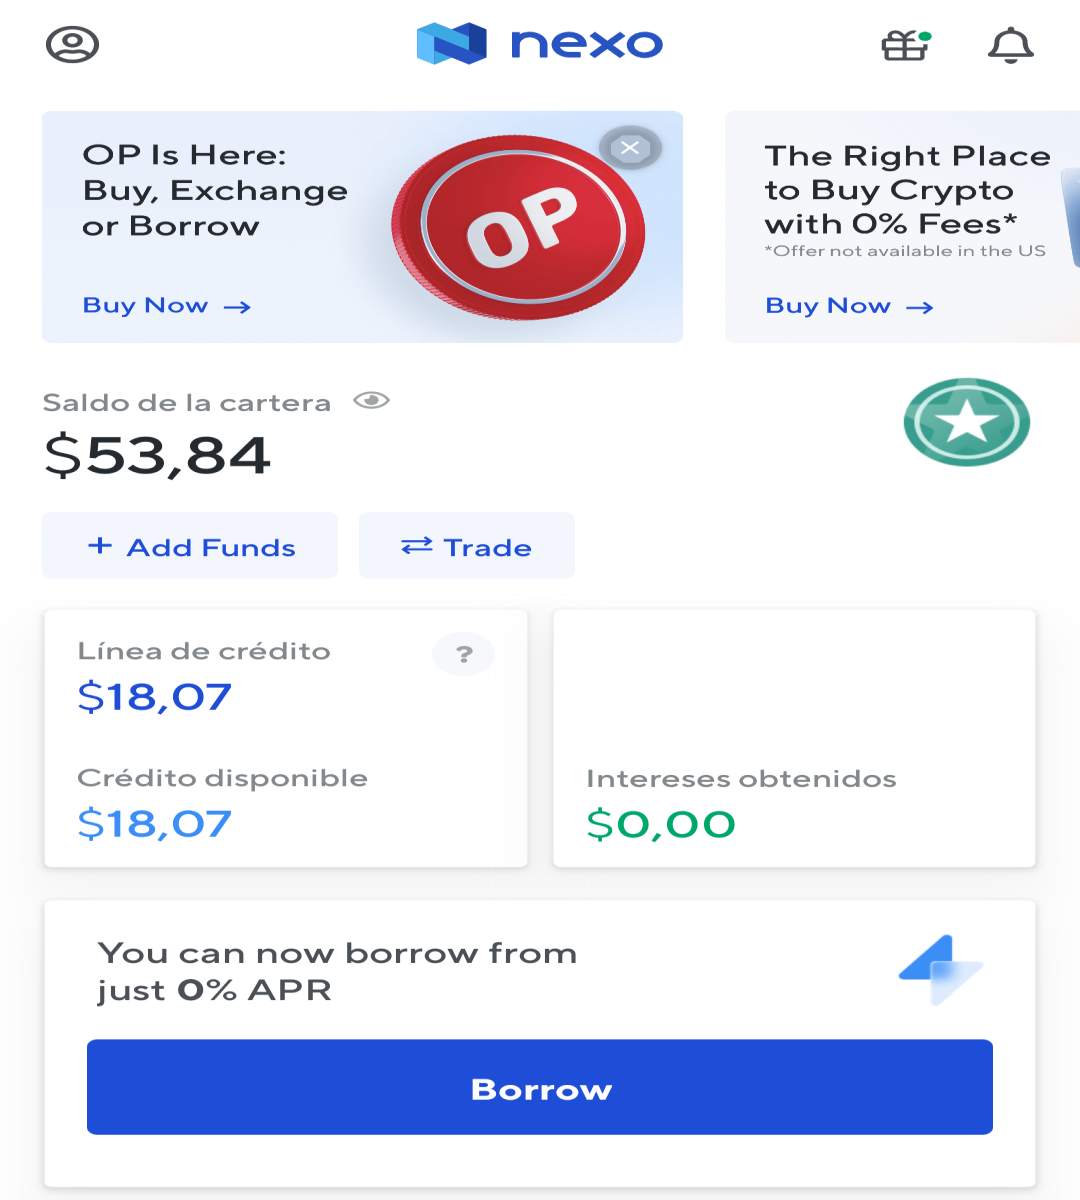The height and width of the screenshot is (1200, 1080).
Task: Open the green star loyalty badge
Action: point(967,422)
